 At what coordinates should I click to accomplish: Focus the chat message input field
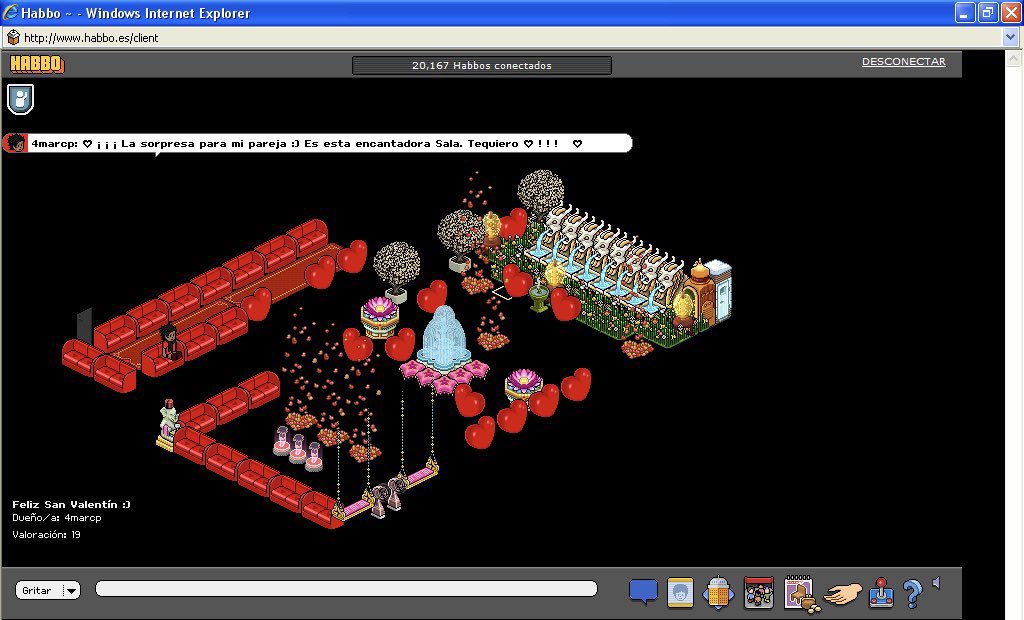[x=346, y=589]
